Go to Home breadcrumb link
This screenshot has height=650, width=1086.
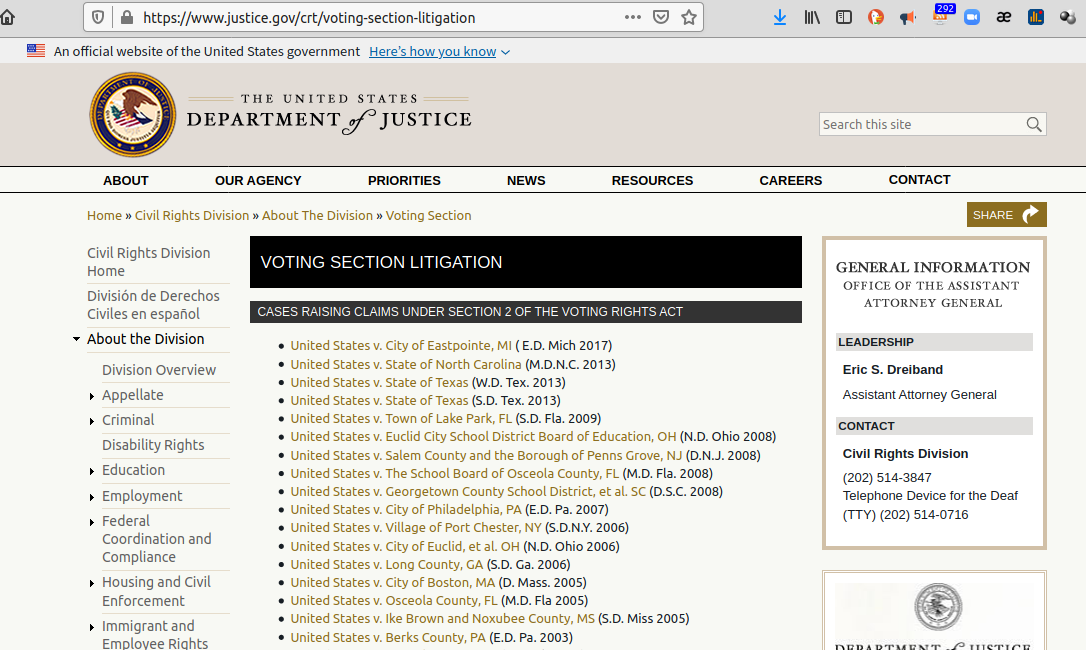104,216
